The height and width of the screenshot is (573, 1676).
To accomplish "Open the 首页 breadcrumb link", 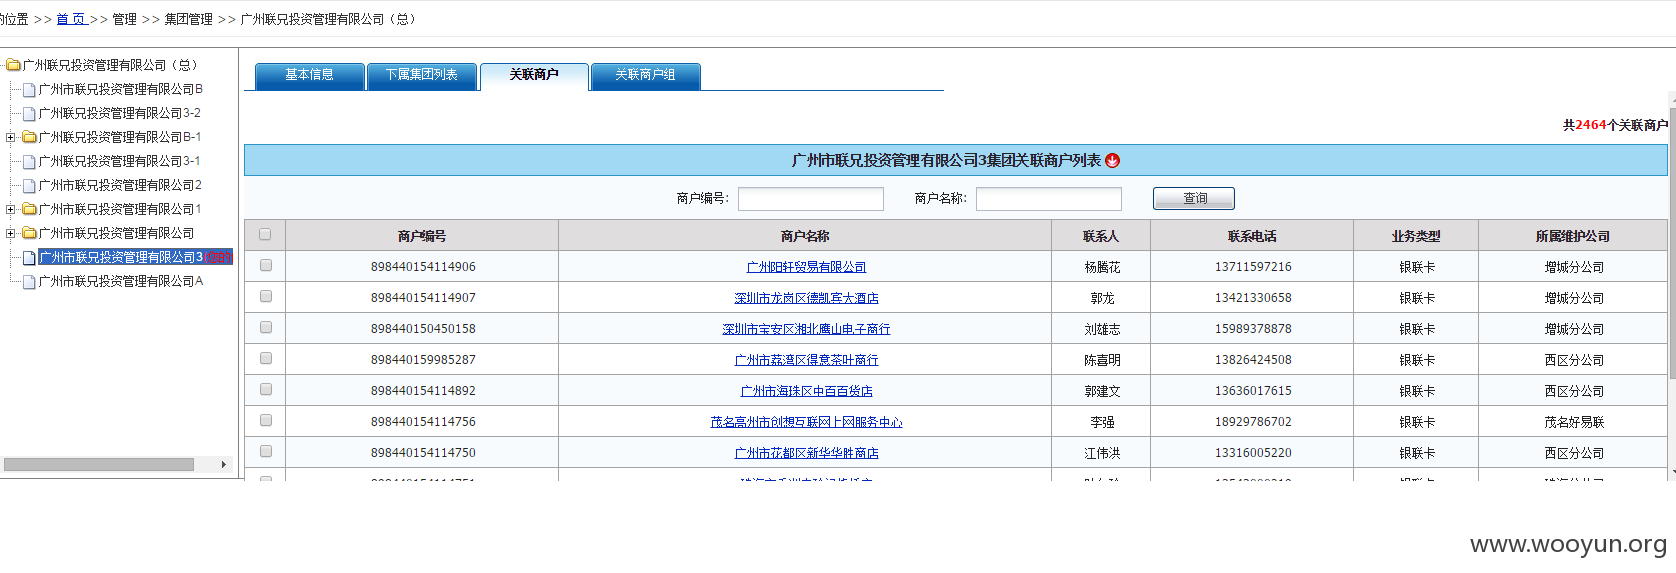I will point(71,19).
